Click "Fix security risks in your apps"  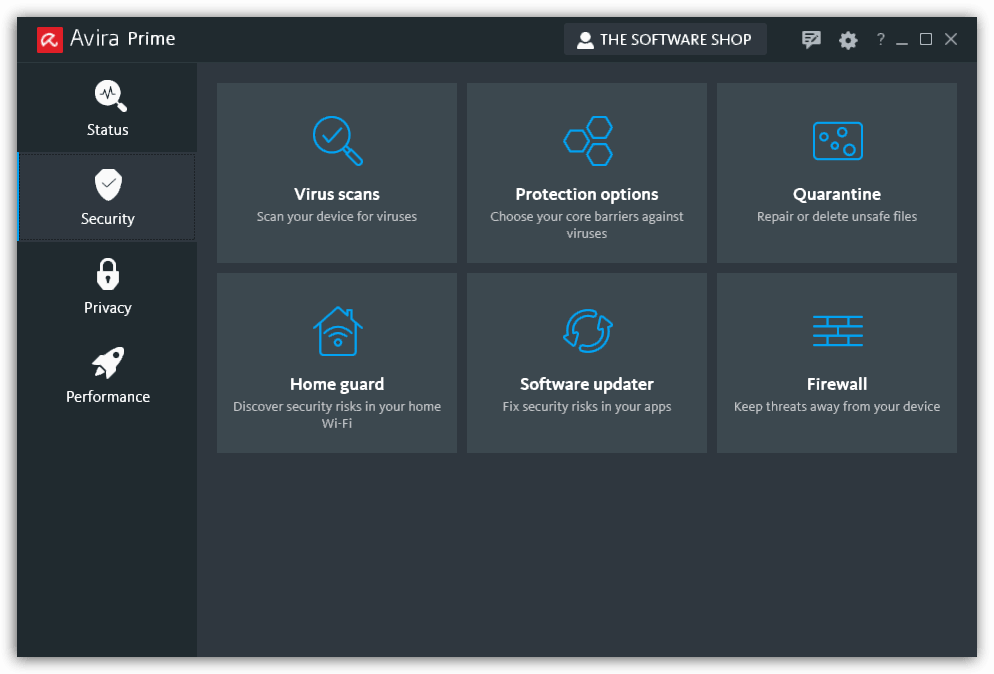click(x=587, y=406)
